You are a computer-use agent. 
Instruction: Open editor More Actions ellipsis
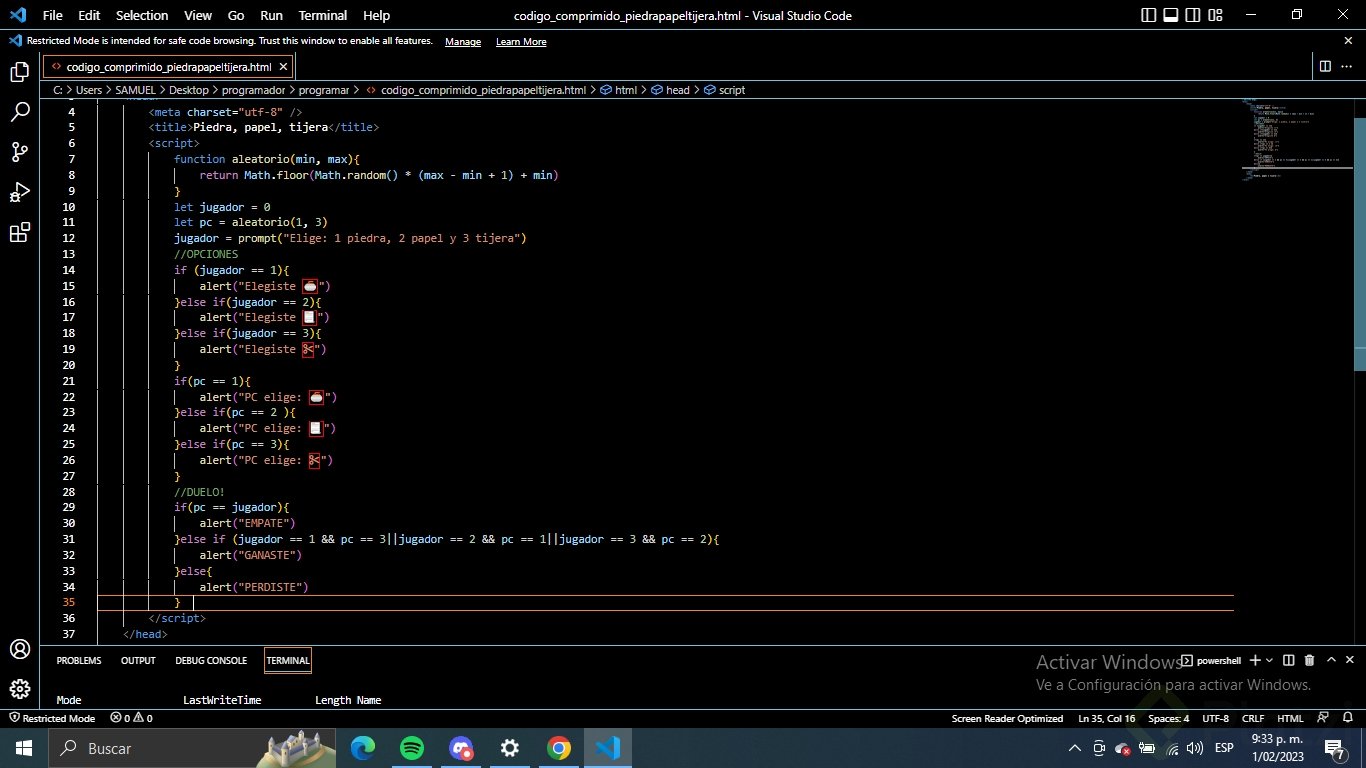1347,66
